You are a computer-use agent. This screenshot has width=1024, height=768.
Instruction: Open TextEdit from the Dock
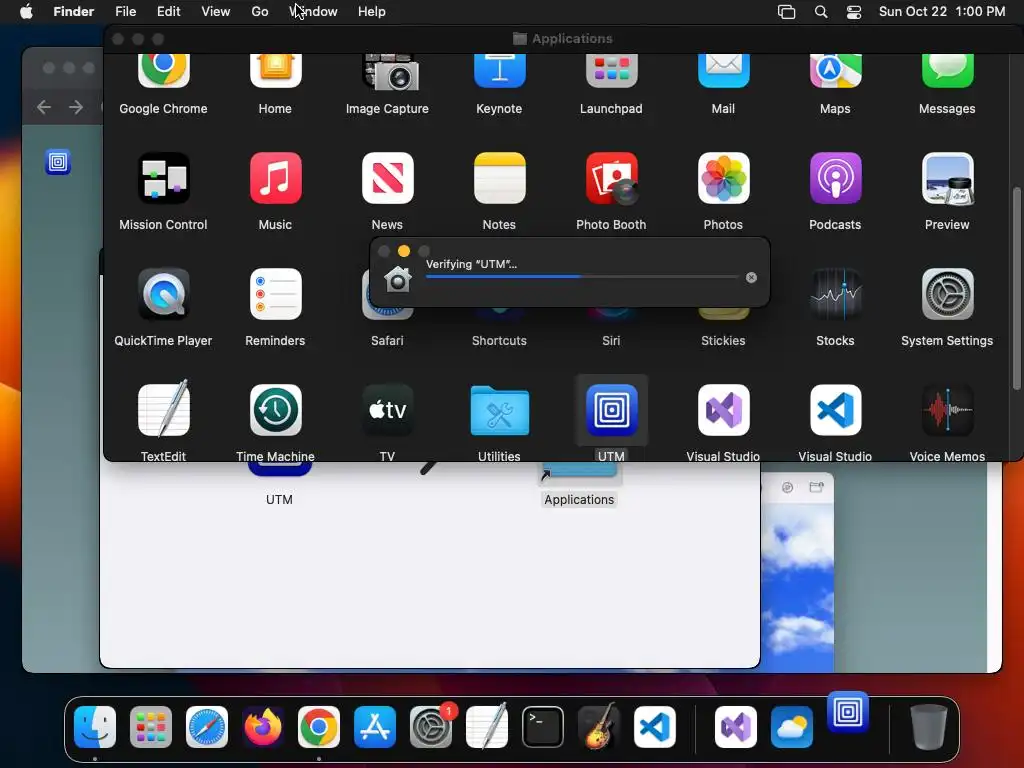click(487, 726)
